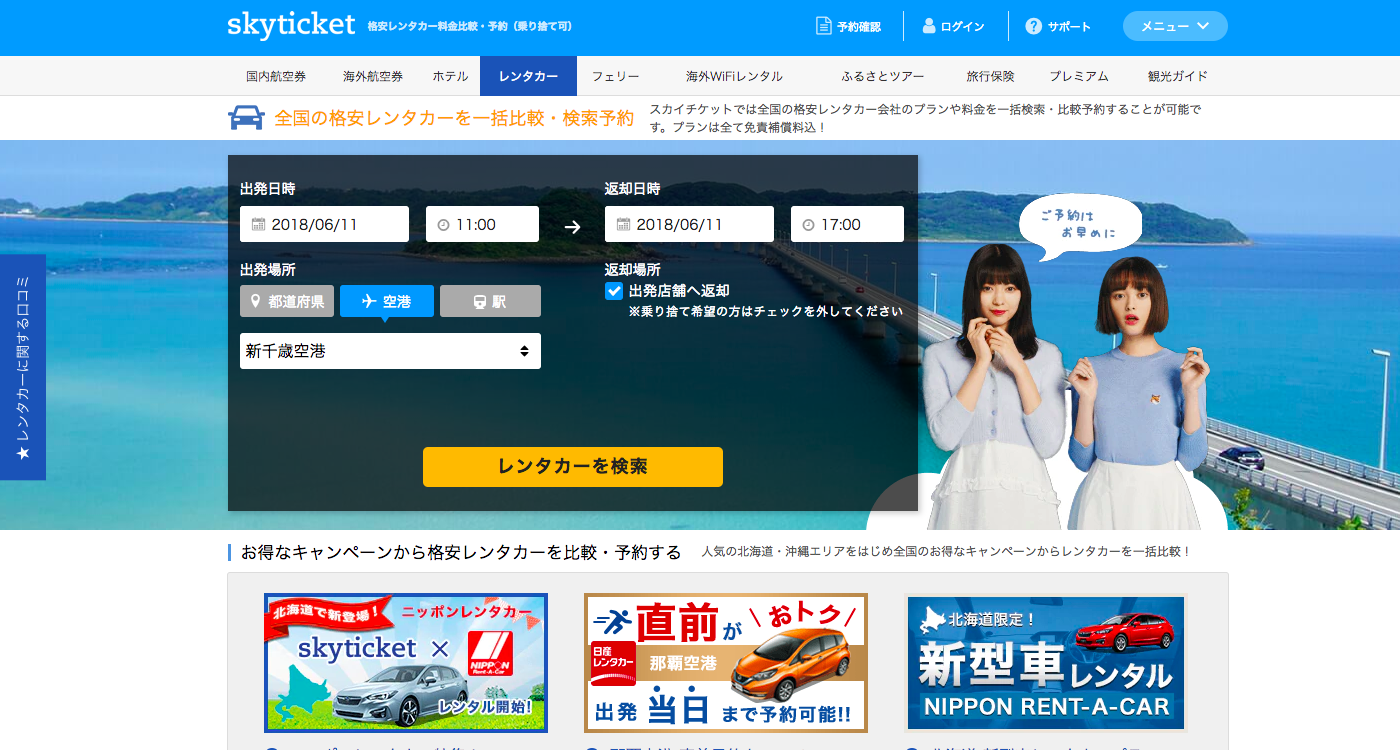Open the ふるさとツアー tab
1400x750 pixels.
click(883, 76)
